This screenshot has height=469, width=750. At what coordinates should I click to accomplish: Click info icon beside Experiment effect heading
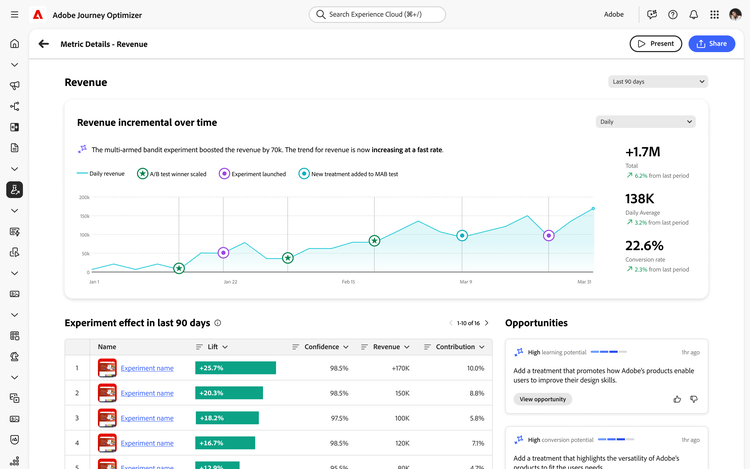pos(218,323)
